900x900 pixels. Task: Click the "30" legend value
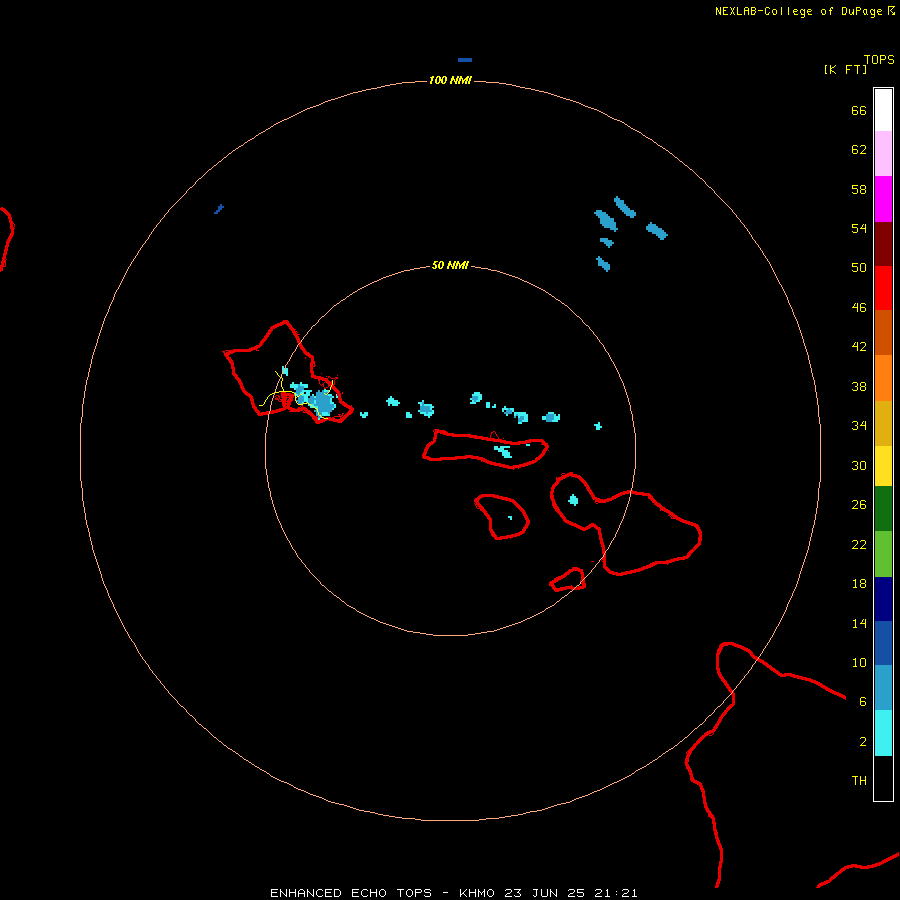[x=859, y=465]
